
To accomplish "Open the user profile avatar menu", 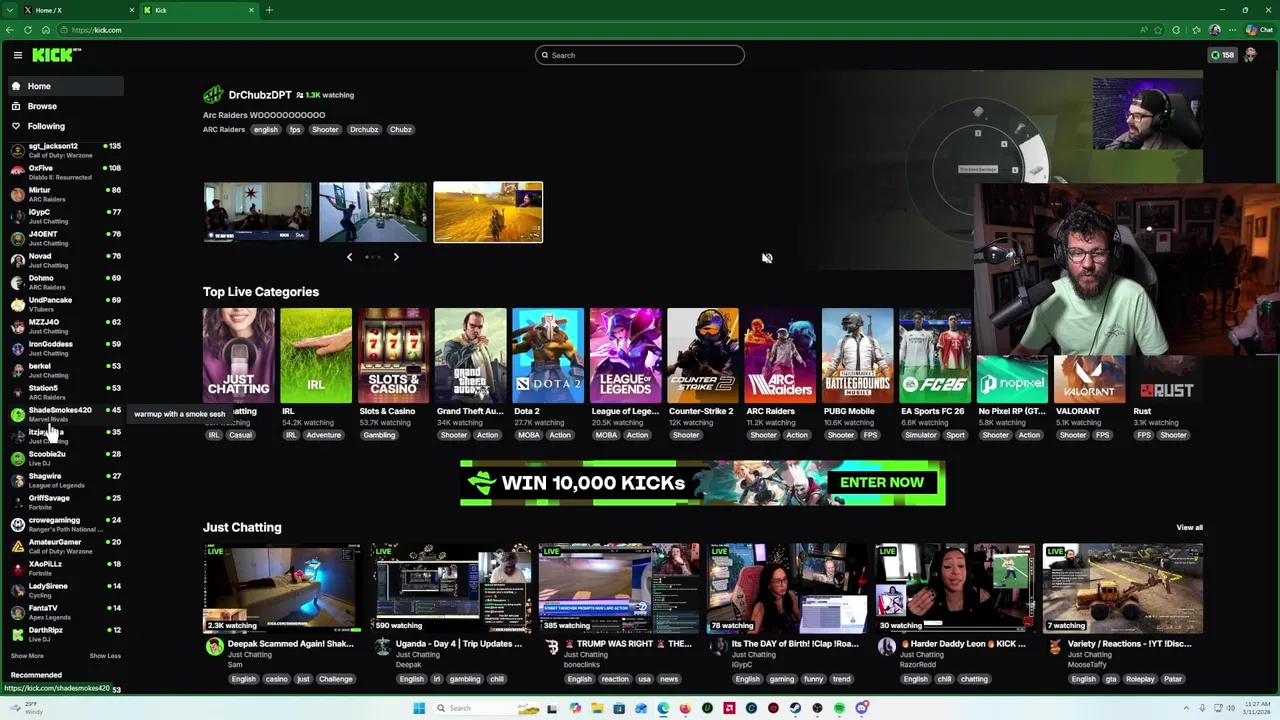I will tap(1250, 55).
